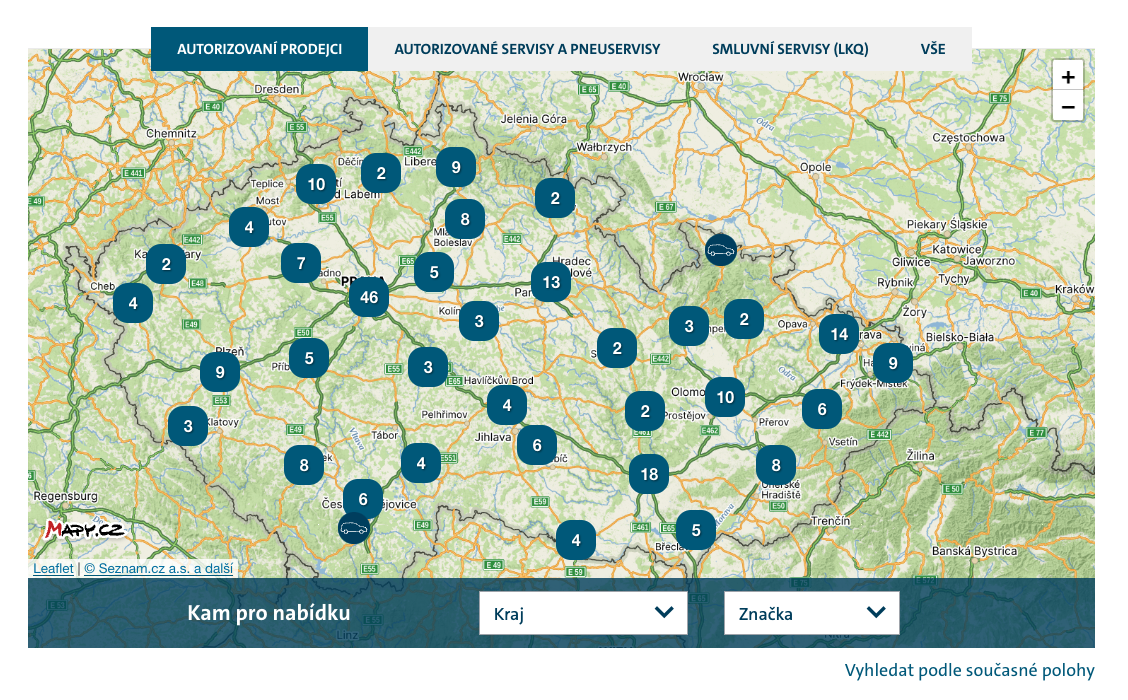Expand the Kraj dropdown

[x=583, y=613]
